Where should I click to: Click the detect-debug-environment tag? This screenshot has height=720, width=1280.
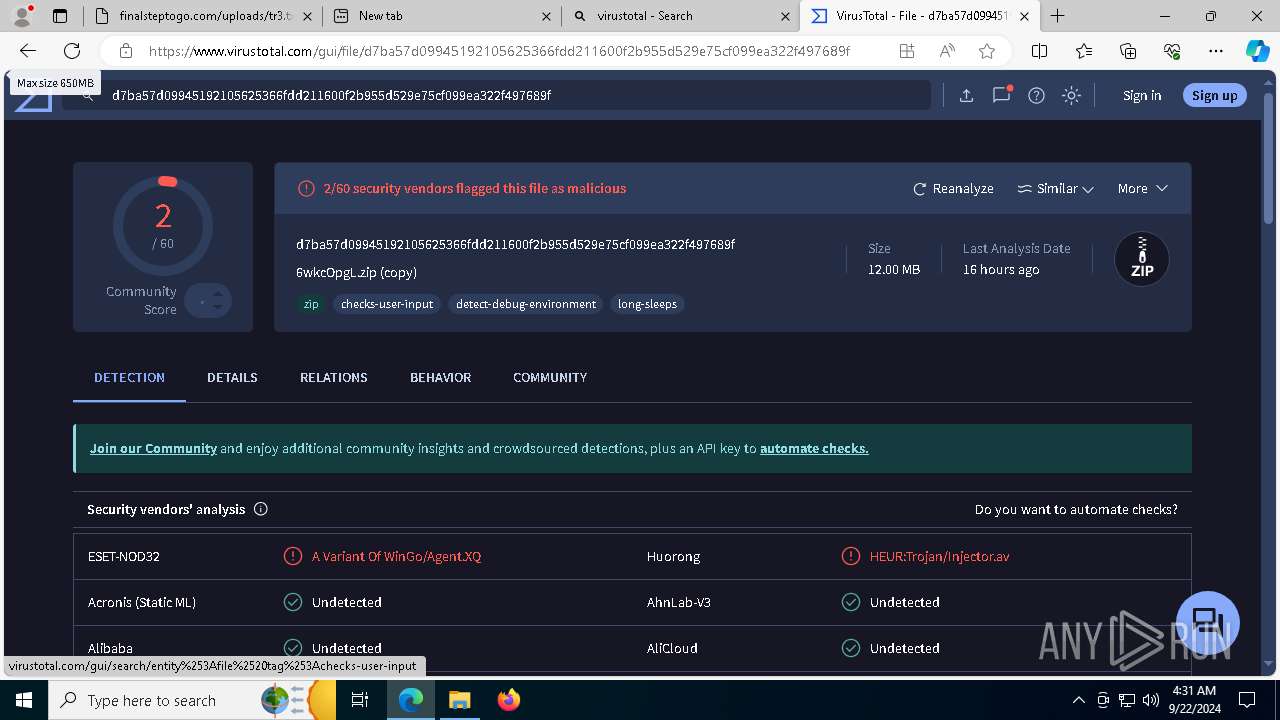(x=526, y=304)
